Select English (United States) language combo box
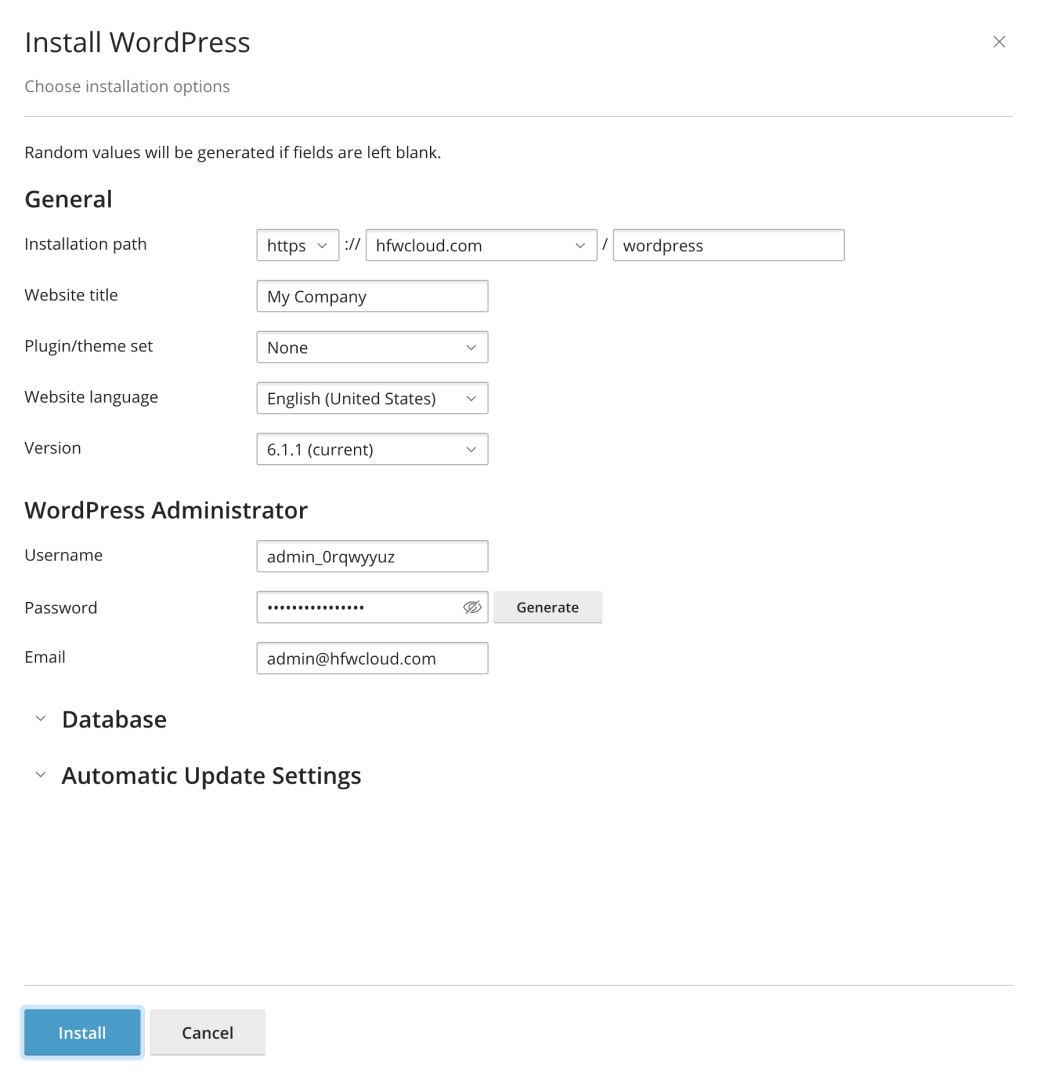This screenshot has width=1040, height=1088. coord(372,398)
